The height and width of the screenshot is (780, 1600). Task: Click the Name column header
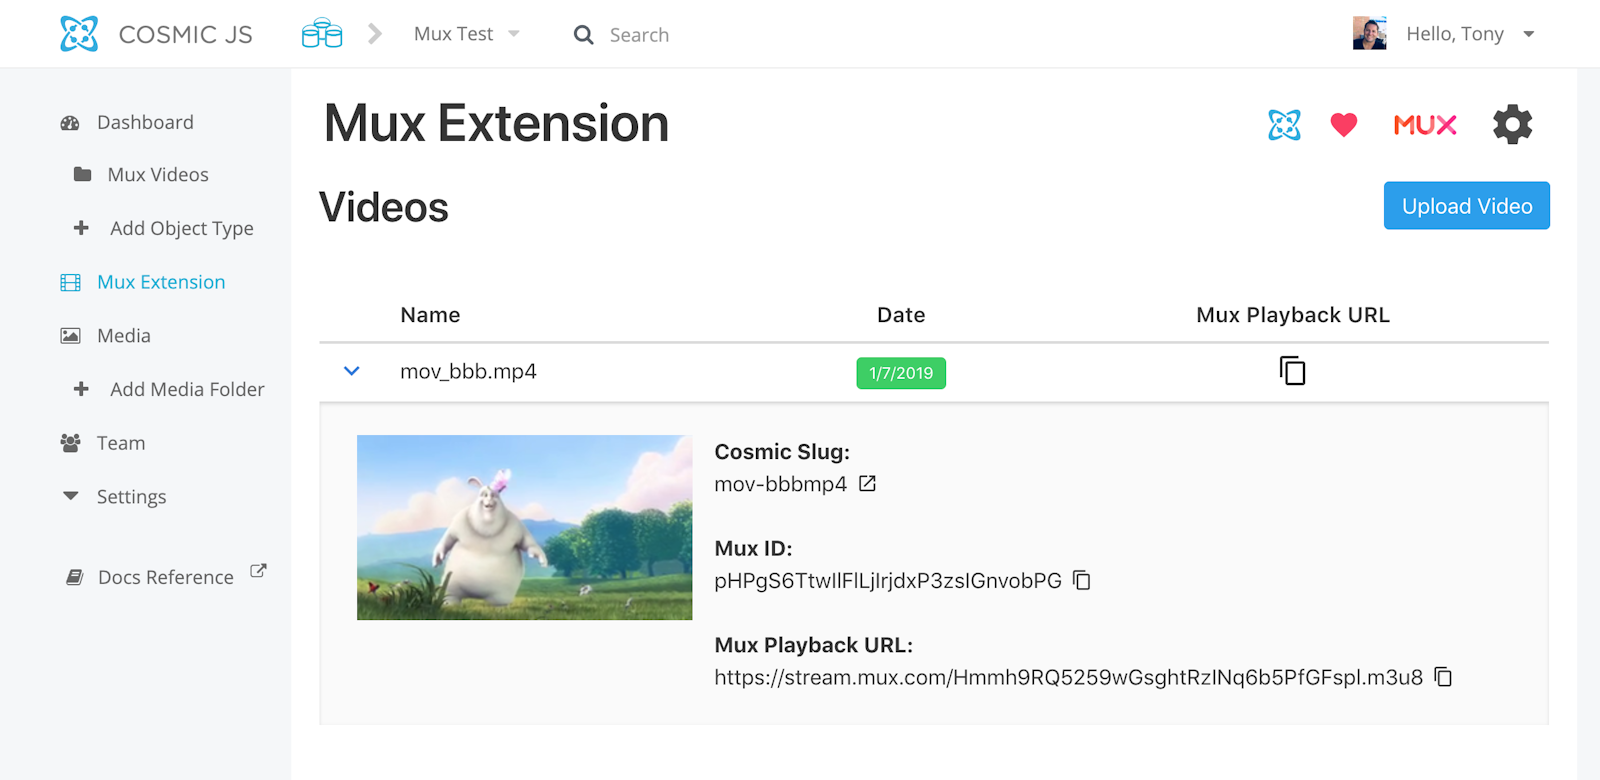coord(430,315)
